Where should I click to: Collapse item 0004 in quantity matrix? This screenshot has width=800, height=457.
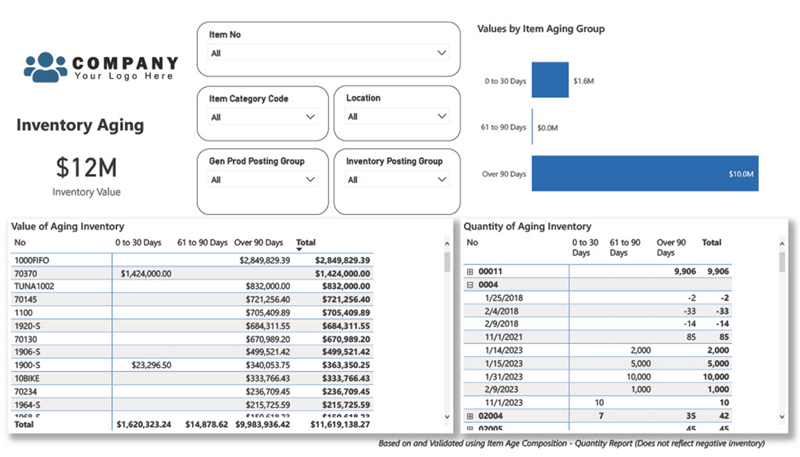pyautogui.click(x=470, y=284)
